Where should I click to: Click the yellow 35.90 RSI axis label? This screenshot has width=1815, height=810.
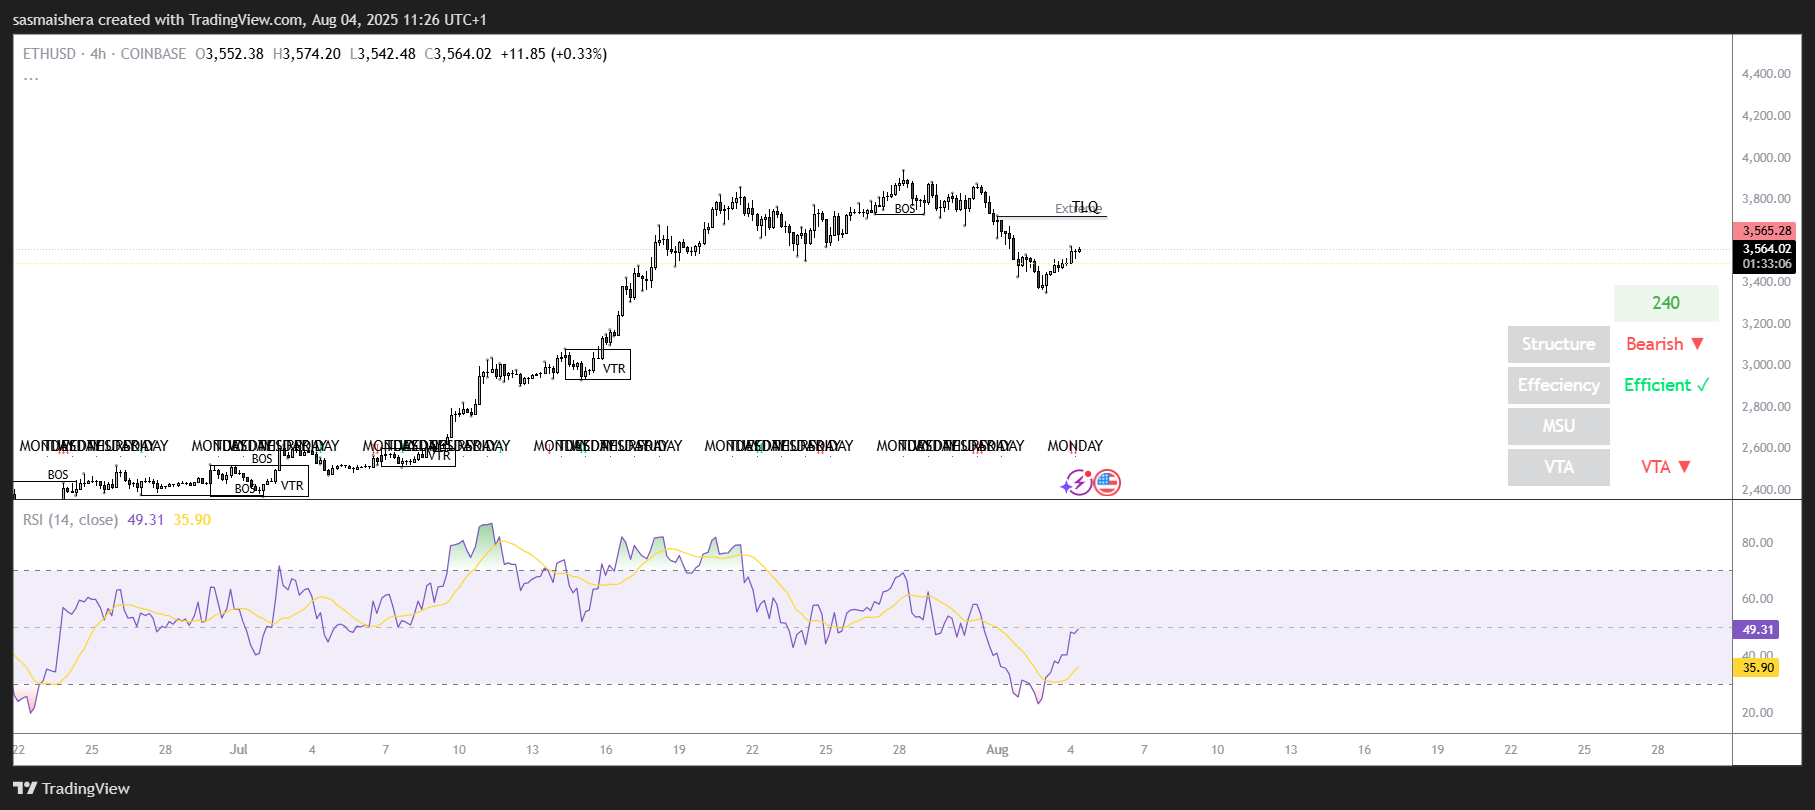[1757, 668]
